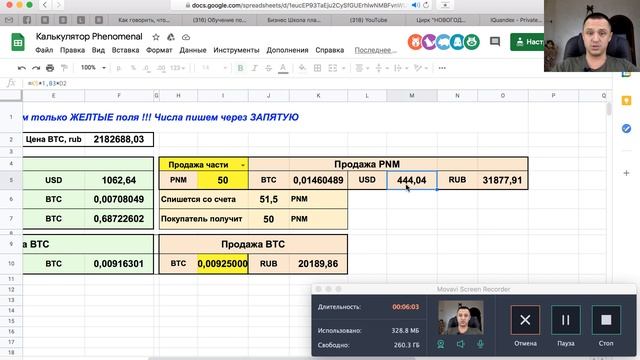Toggle microphone in Movavi recorder
The height and width of the screenshot is (360, 640).
coord(480,344)
